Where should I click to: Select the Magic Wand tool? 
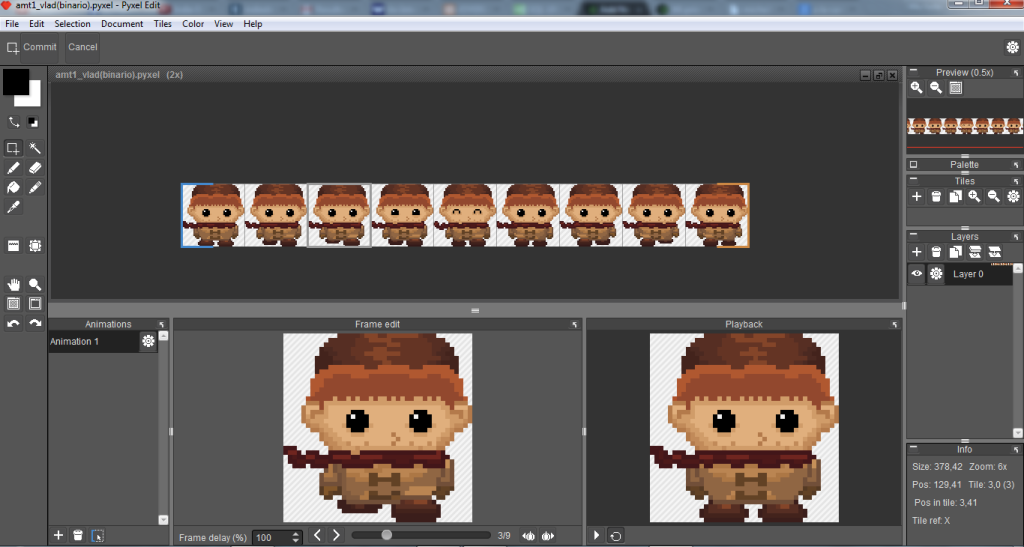tap(35, 148)
